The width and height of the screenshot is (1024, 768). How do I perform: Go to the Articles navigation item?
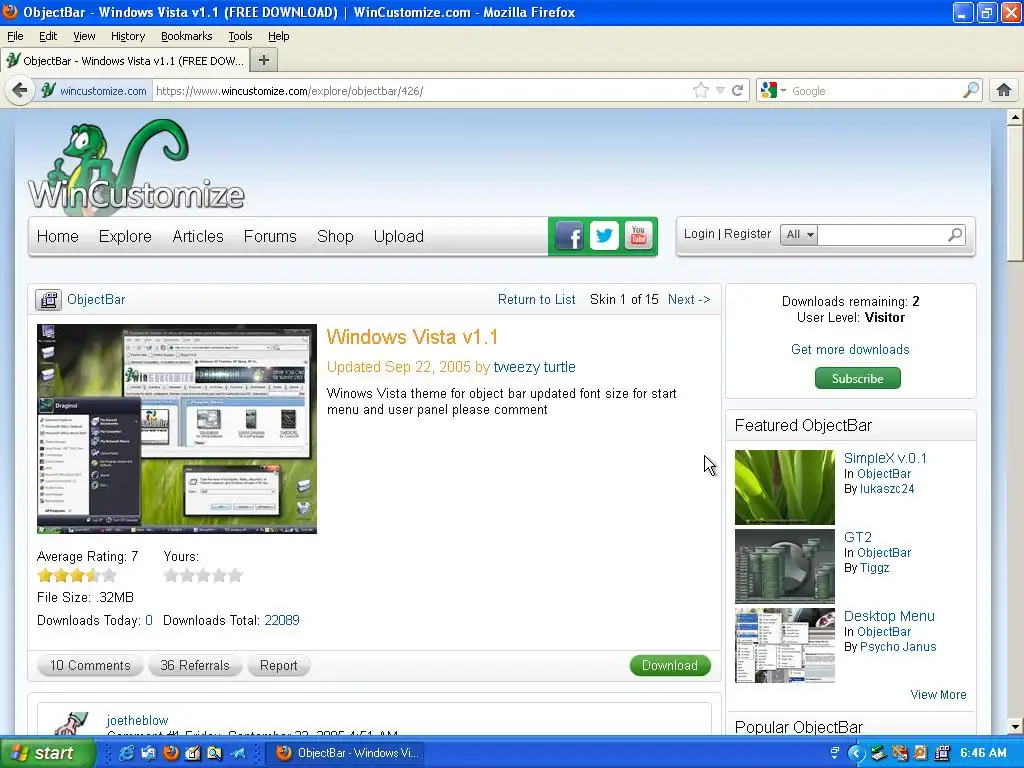198,236
